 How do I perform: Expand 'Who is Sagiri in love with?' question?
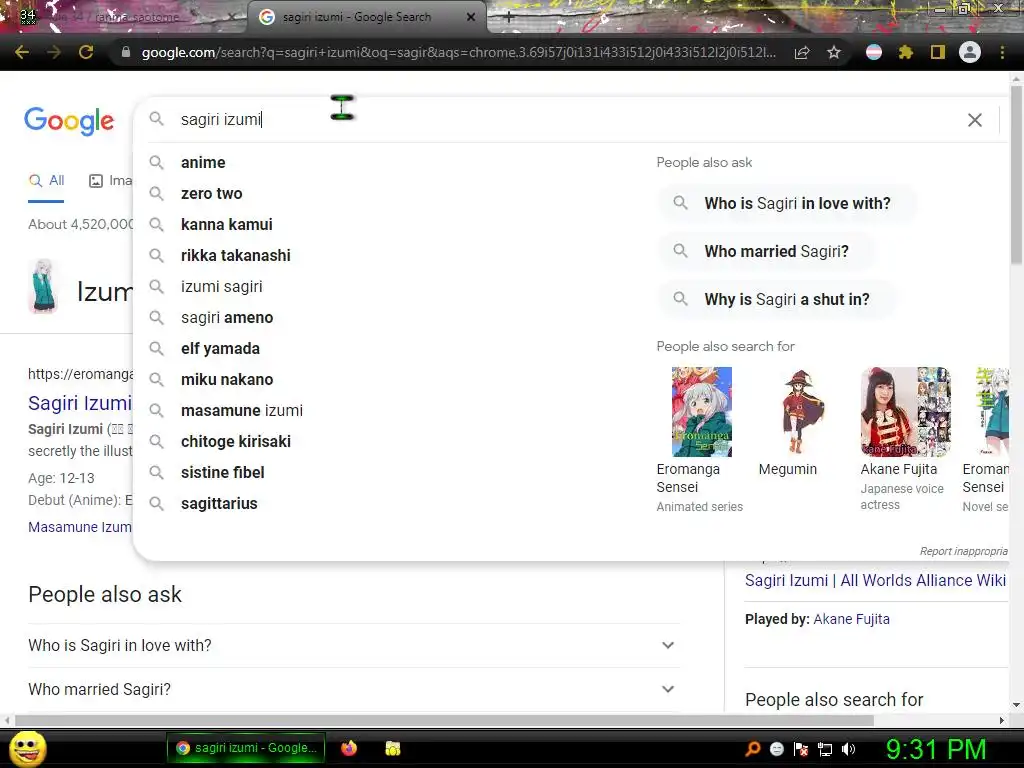(x=353, y=645)
